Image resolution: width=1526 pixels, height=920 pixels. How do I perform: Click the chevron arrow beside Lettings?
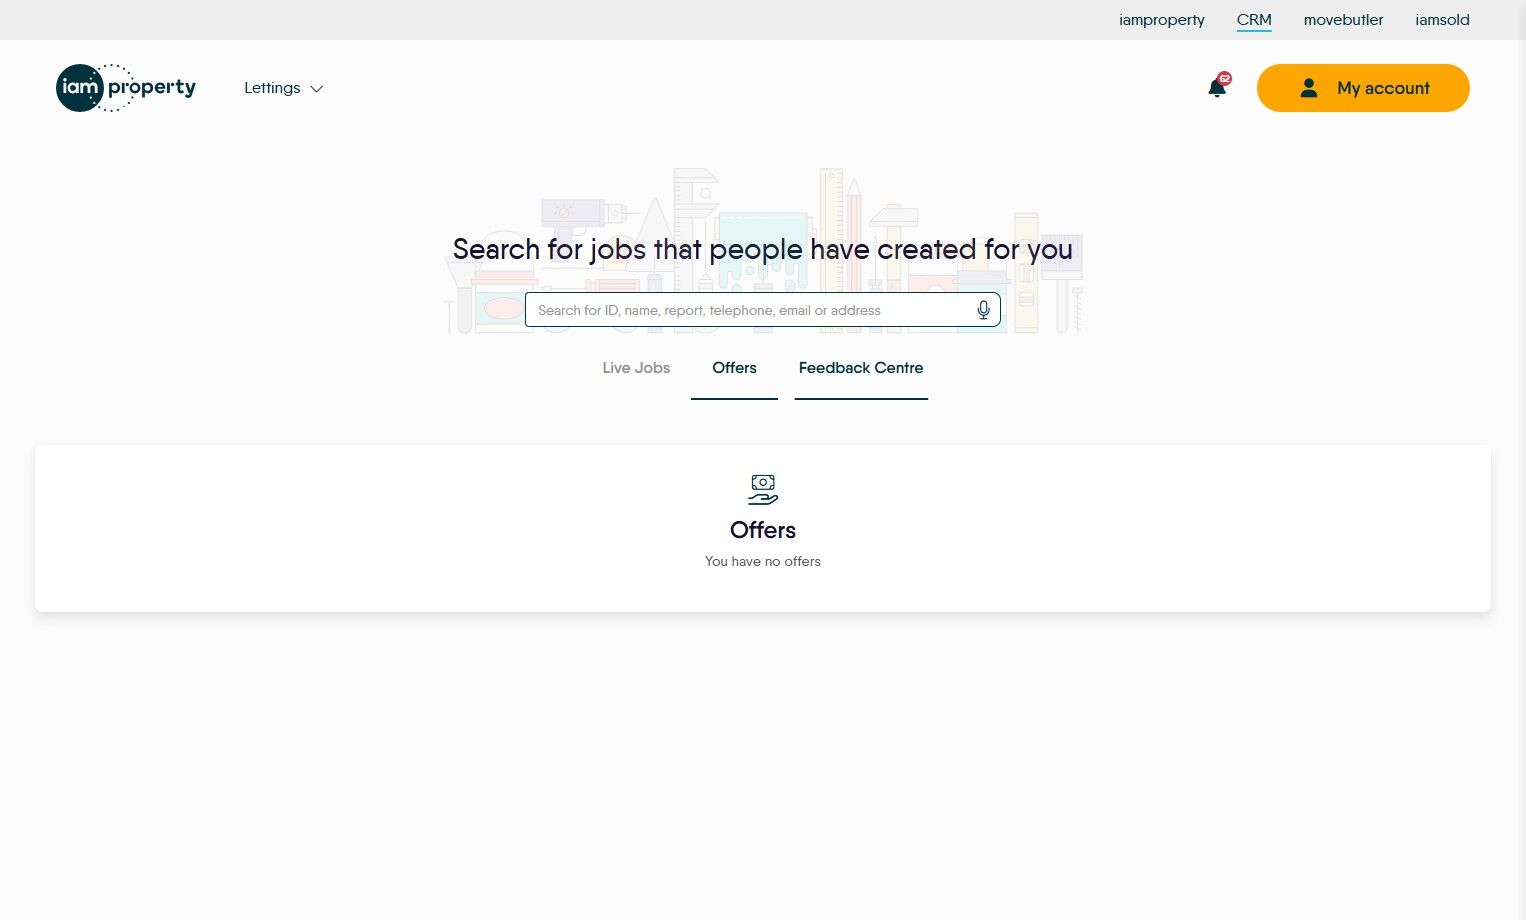(316, 89)
